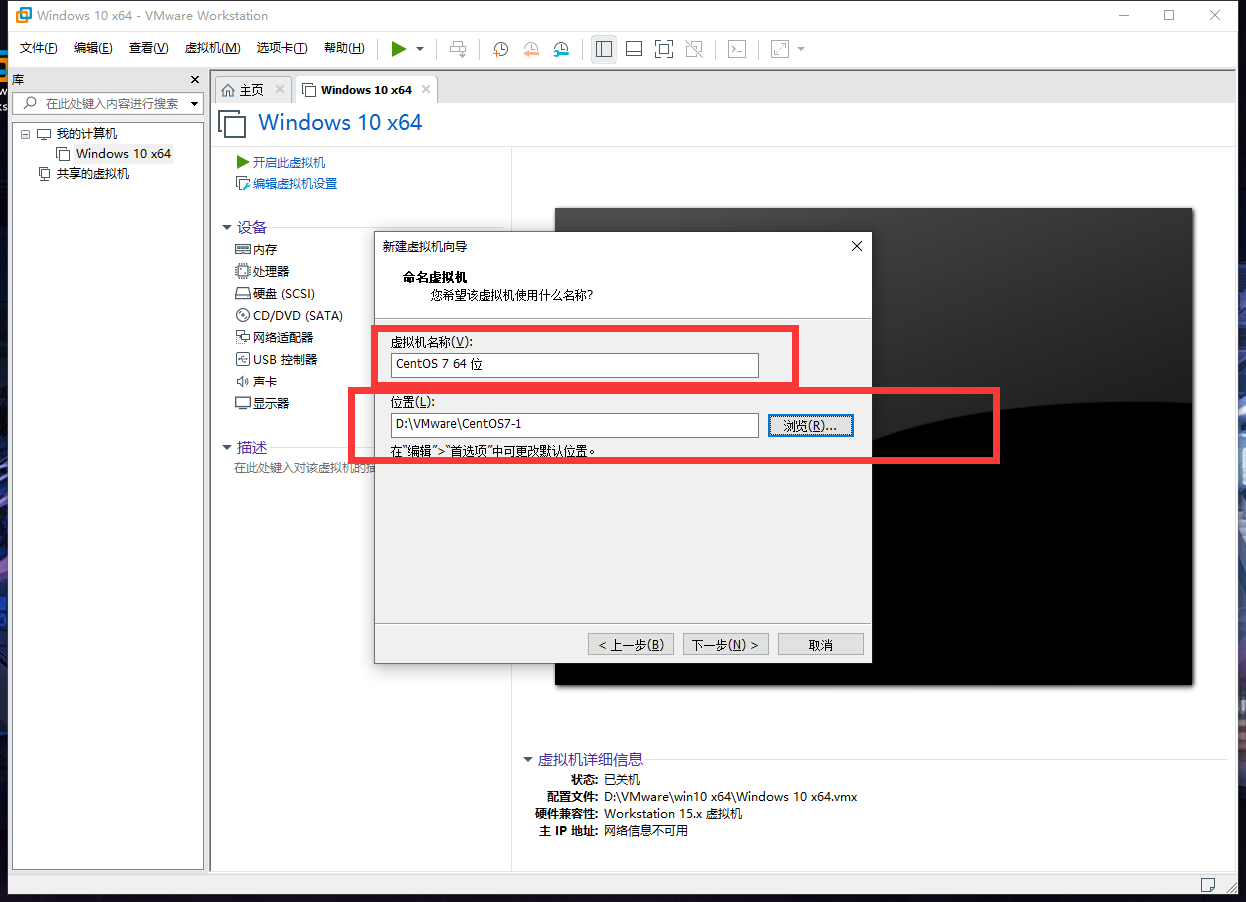Collapse the 虚拟机详细信息 section
The image size is (1246, 902).
click(528, 760)
